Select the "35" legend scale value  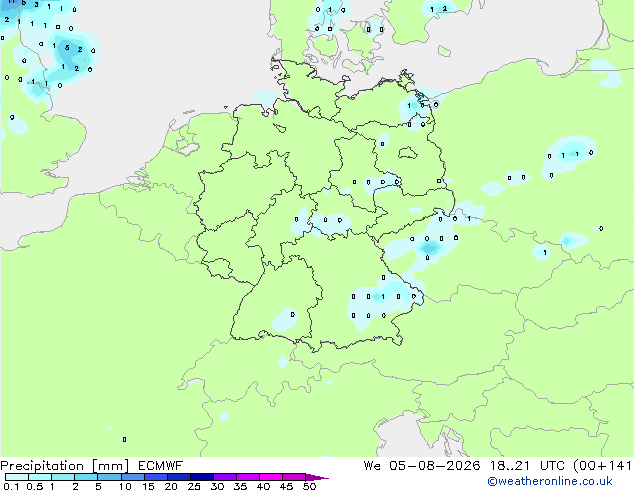point(240,486)
